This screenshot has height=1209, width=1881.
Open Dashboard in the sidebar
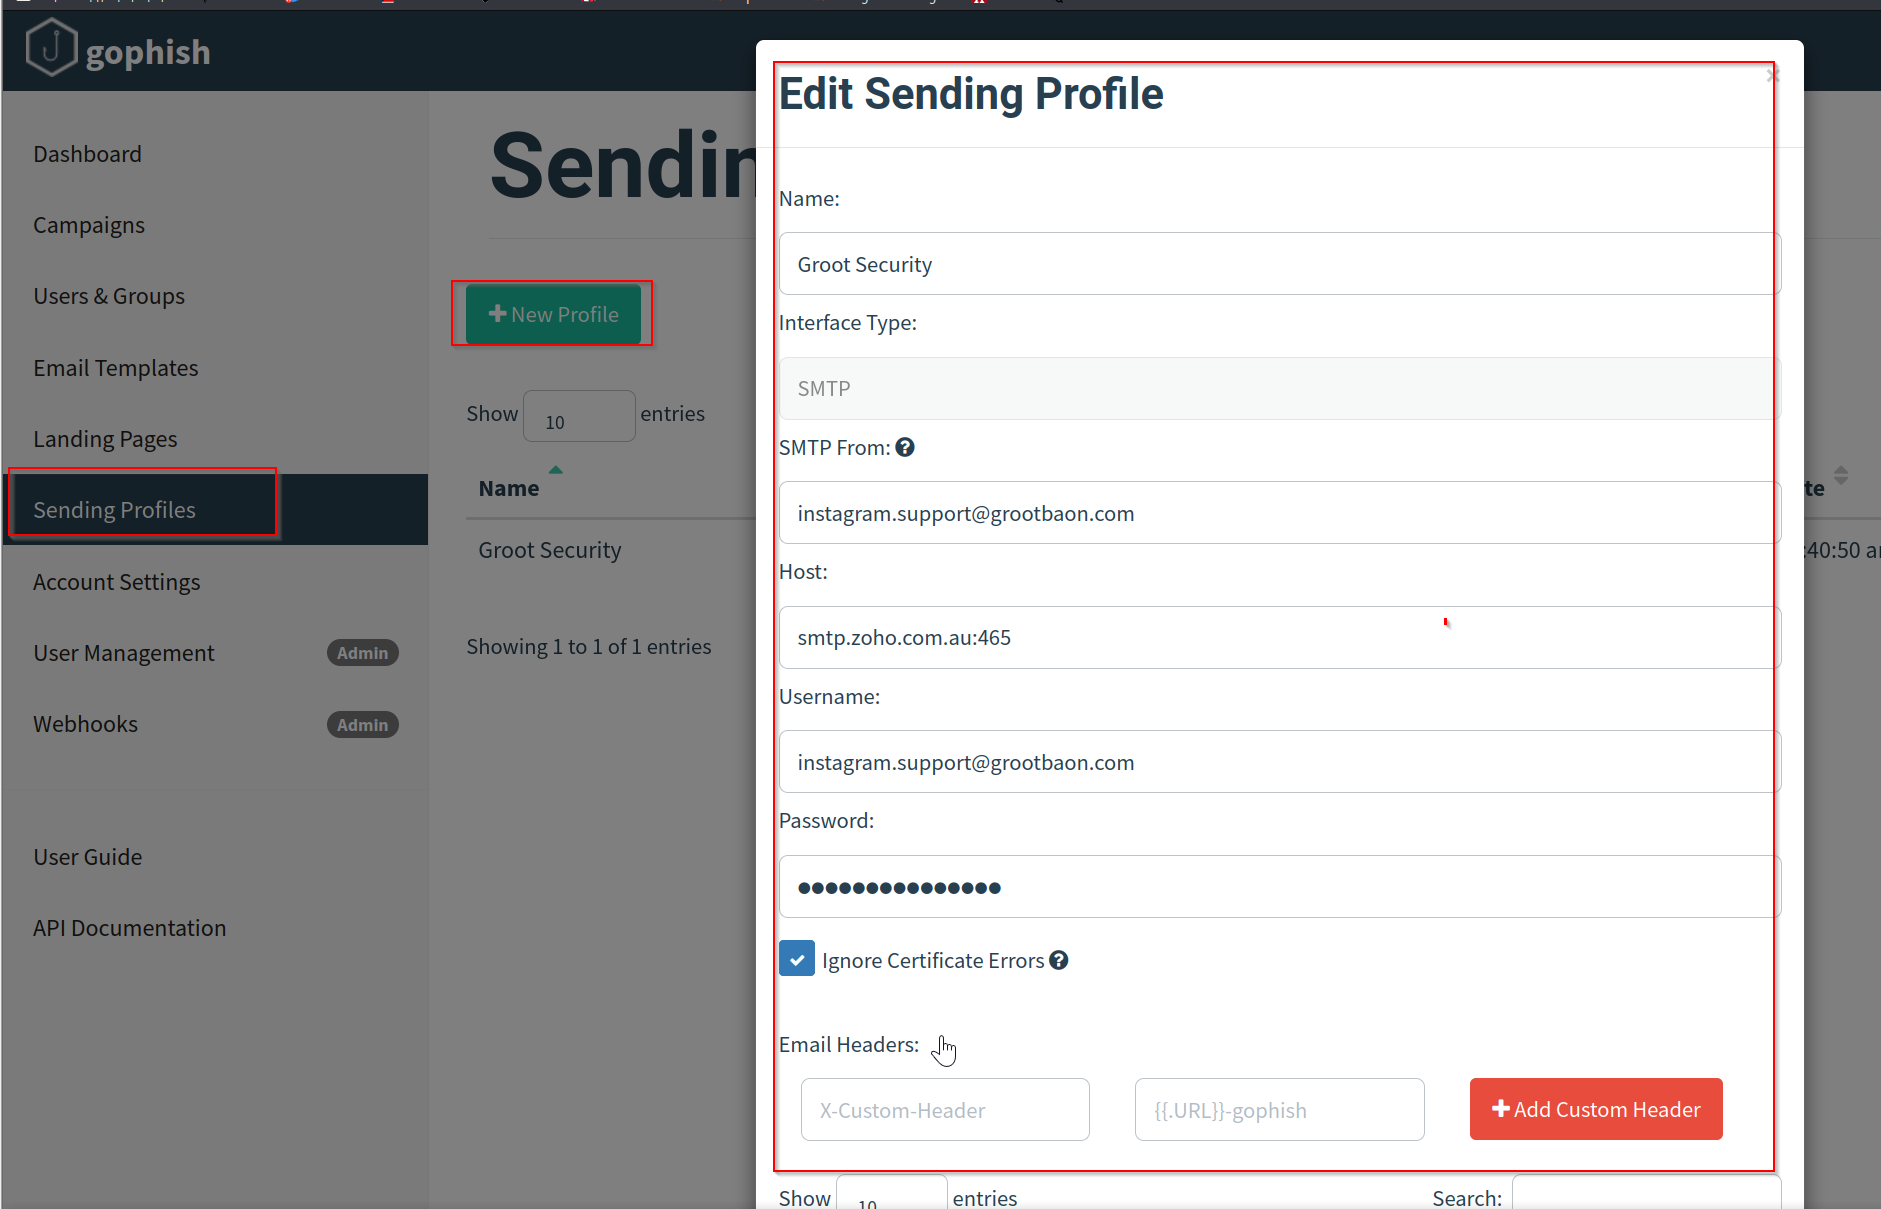(x=87, y=154)
